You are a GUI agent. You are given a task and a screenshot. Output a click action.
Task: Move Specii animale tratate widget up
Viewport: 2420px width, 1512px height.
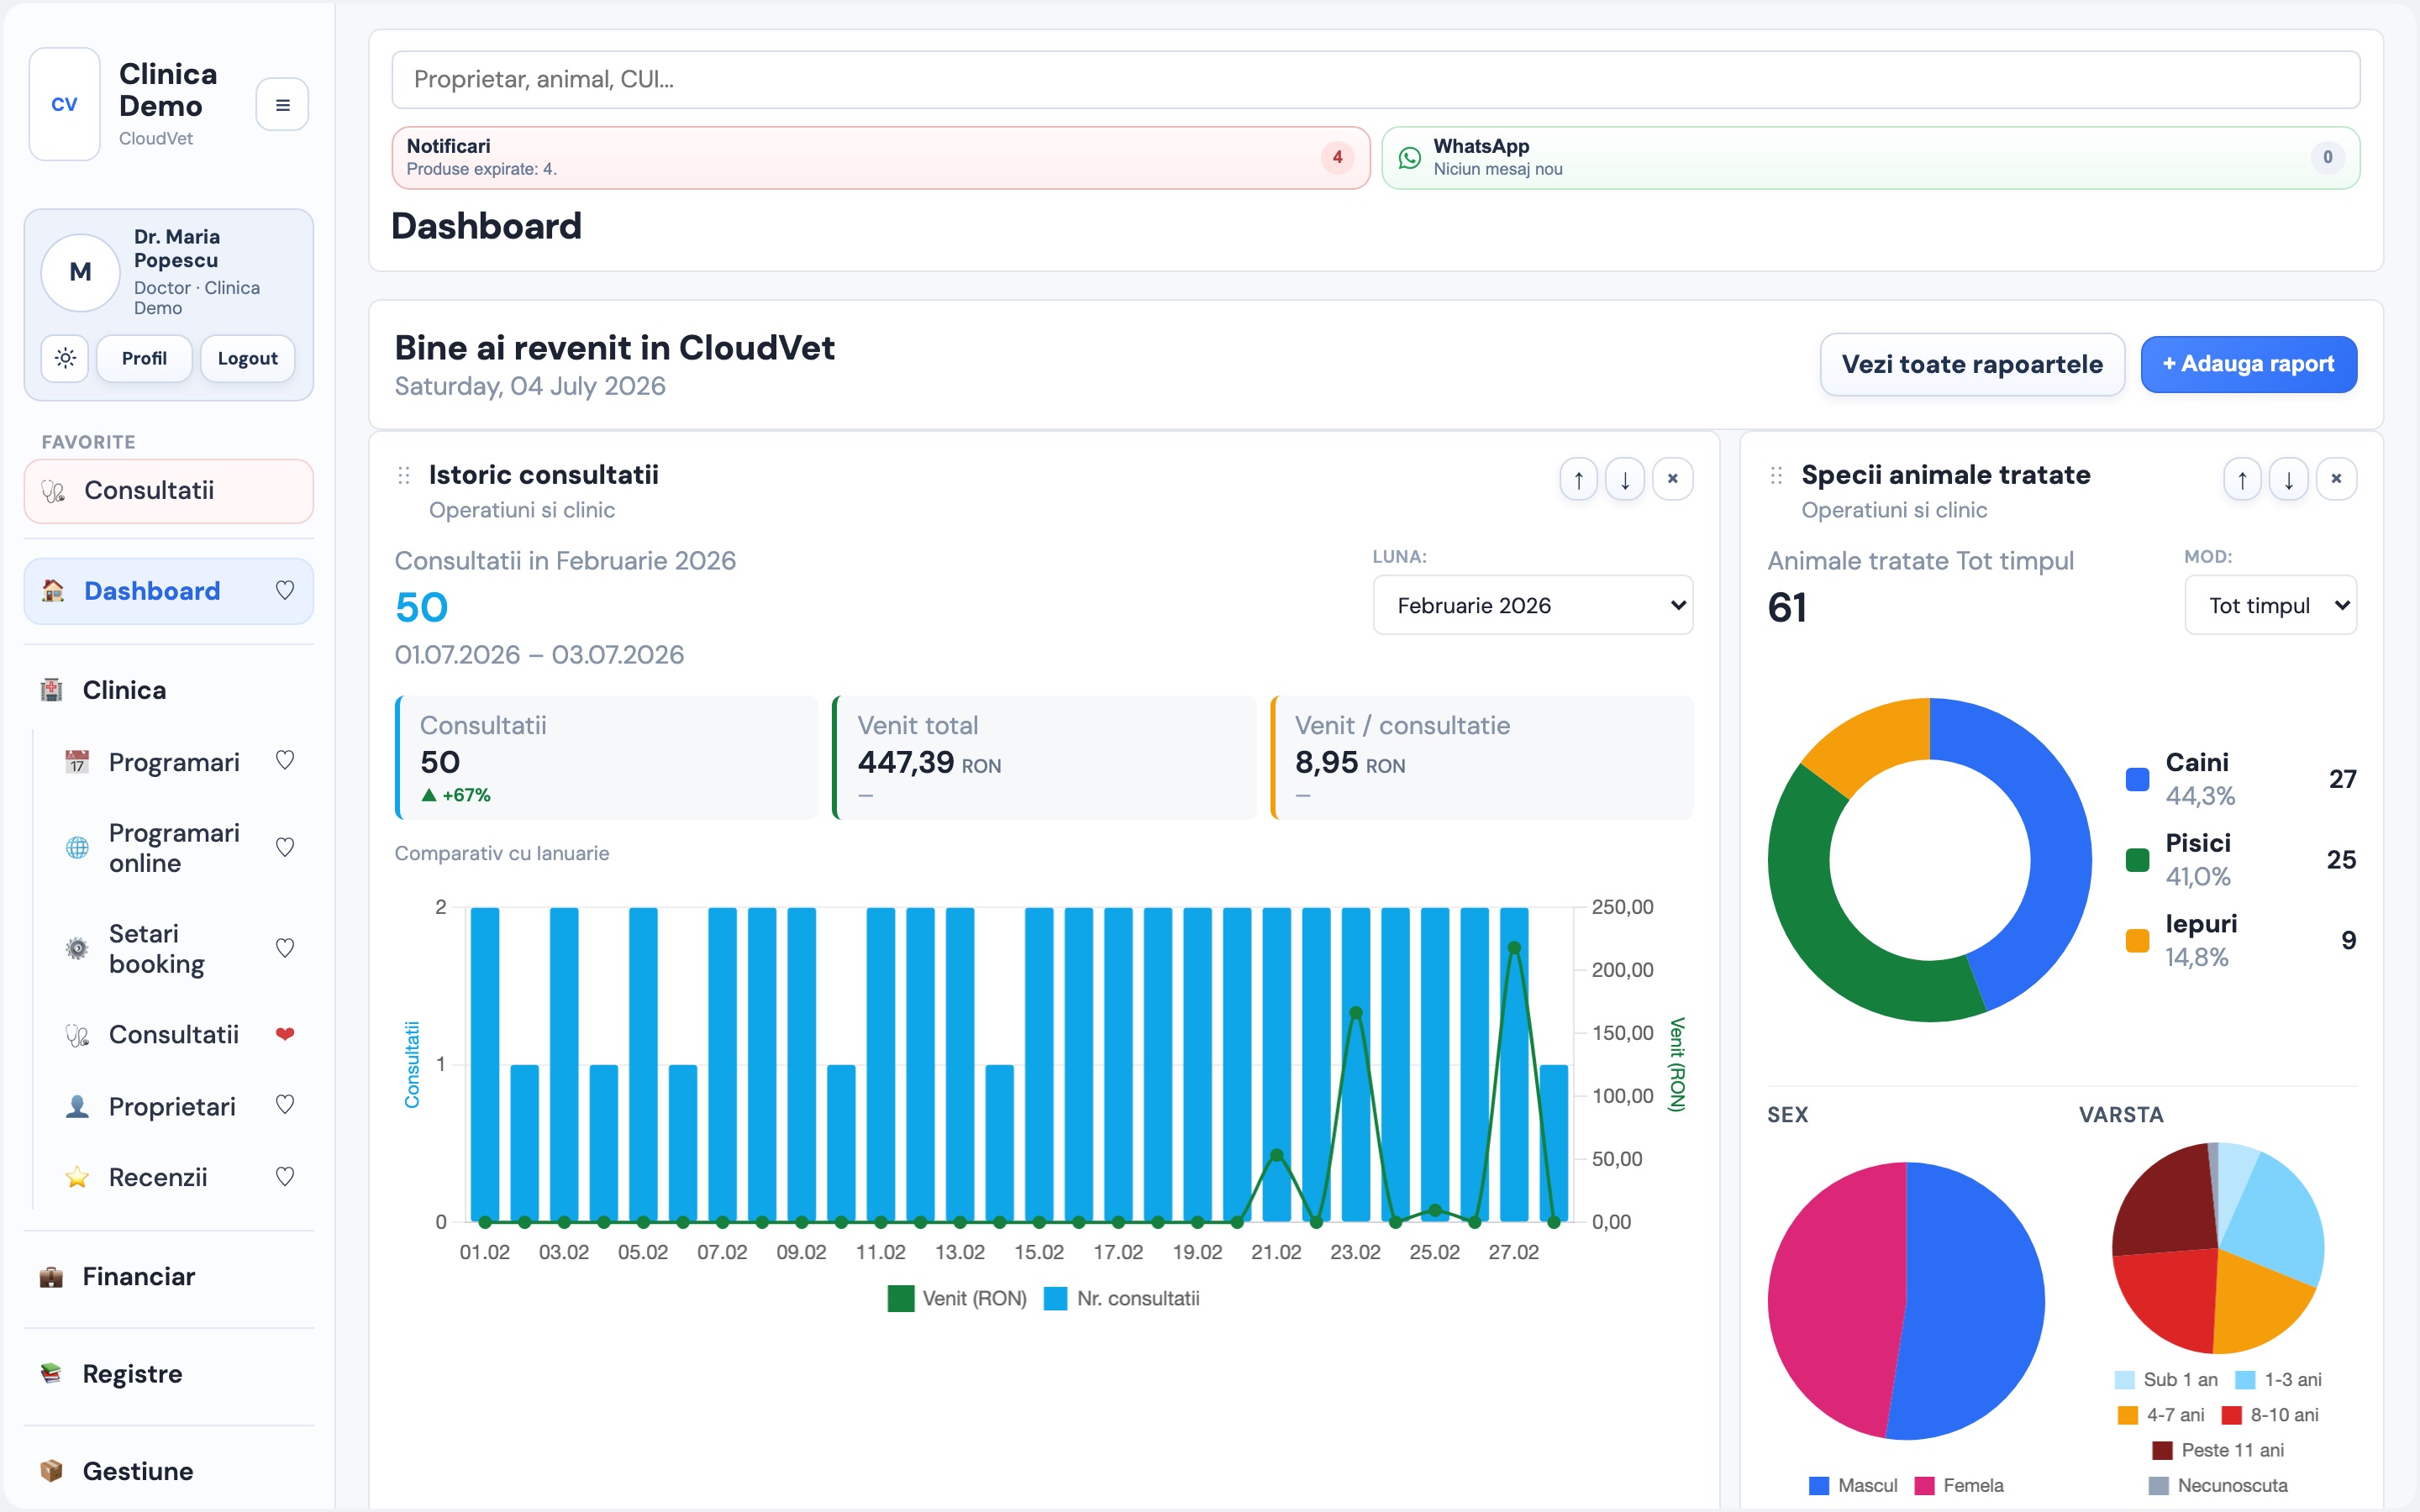click(x=2242, y=479)
